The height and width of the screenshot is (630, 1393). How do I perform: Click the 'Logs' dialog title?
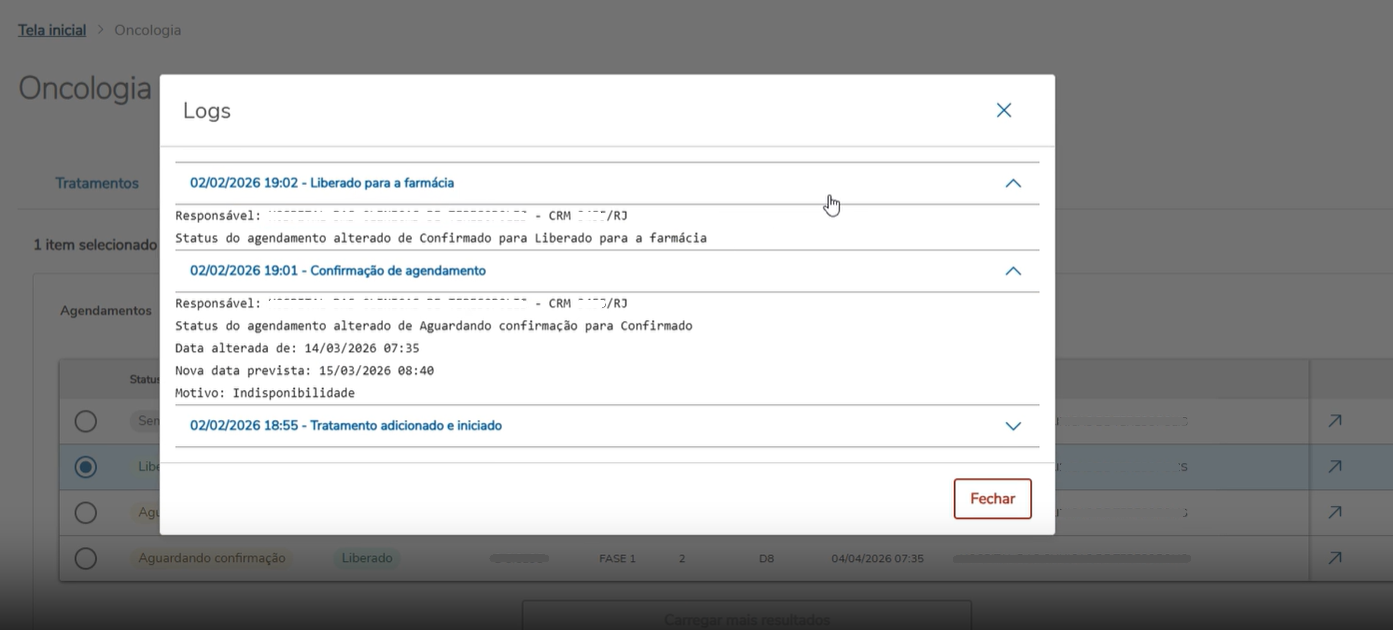[207, 111]
